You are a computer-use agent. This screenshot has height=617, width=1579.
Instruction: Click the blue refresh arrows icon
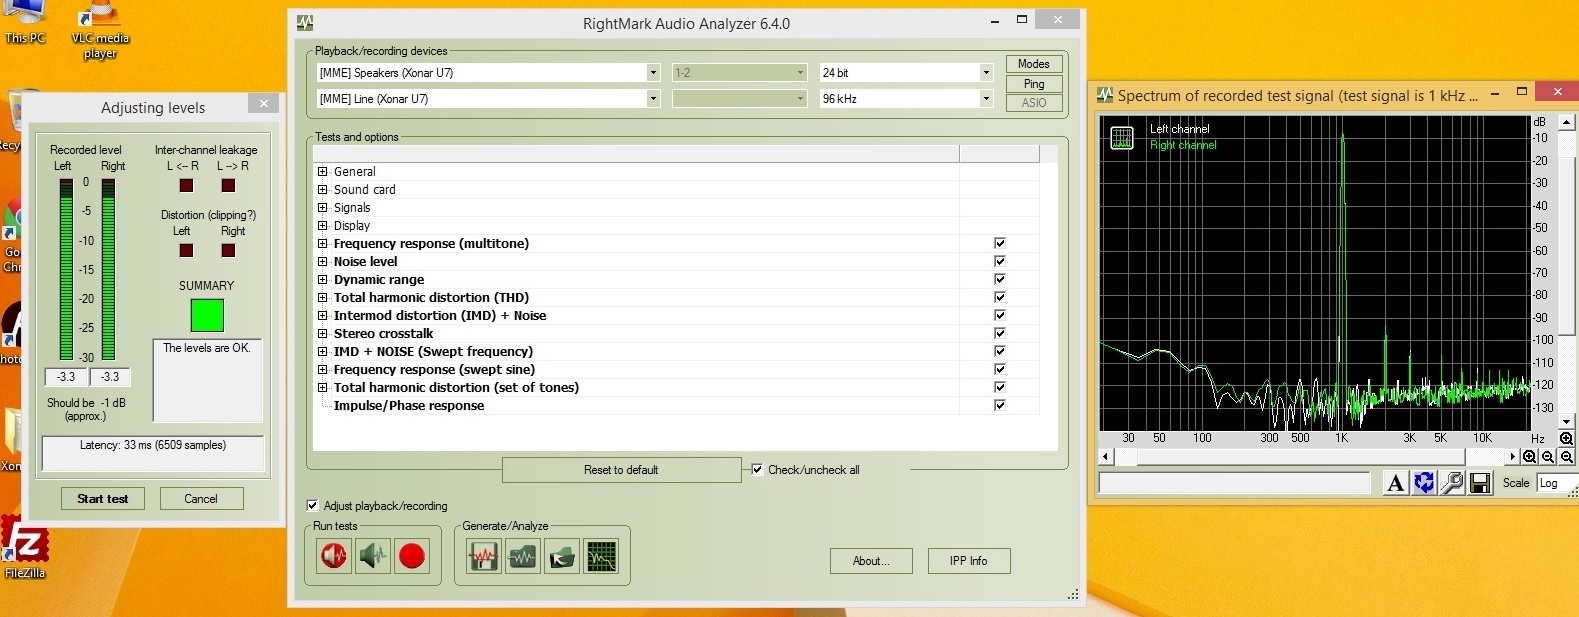tap(1424, 483)
